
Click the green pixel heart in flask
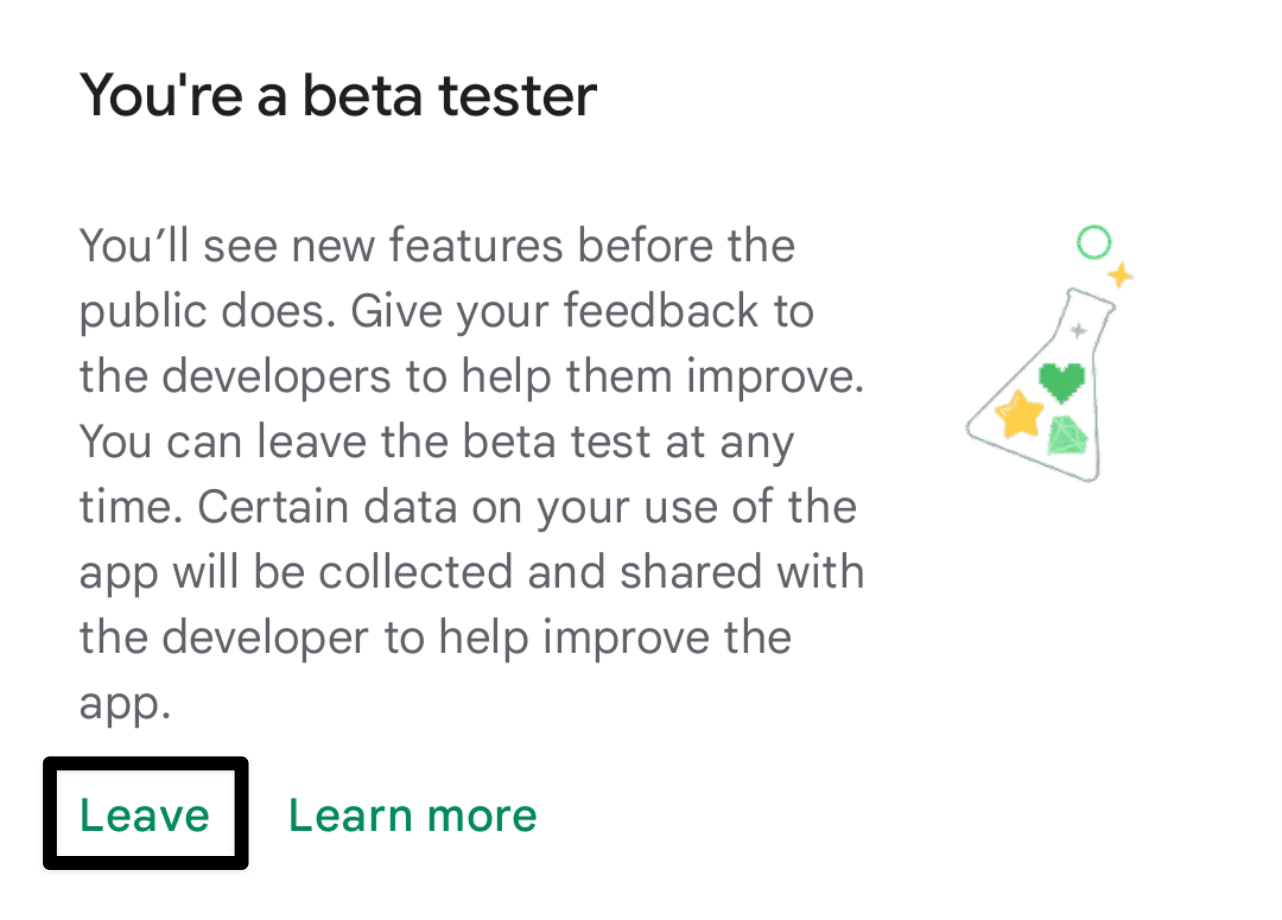point(1062,381)
